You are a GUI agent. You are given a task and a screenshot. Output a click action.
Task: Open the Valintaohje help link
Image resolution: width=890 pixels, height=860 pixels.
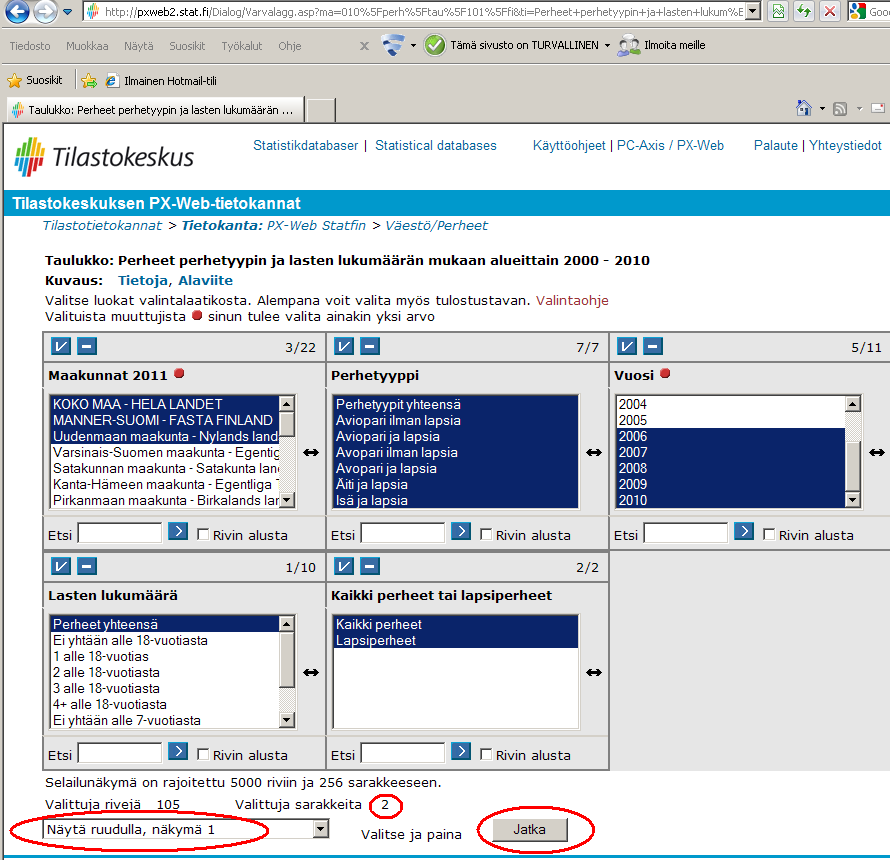point(572,300)
